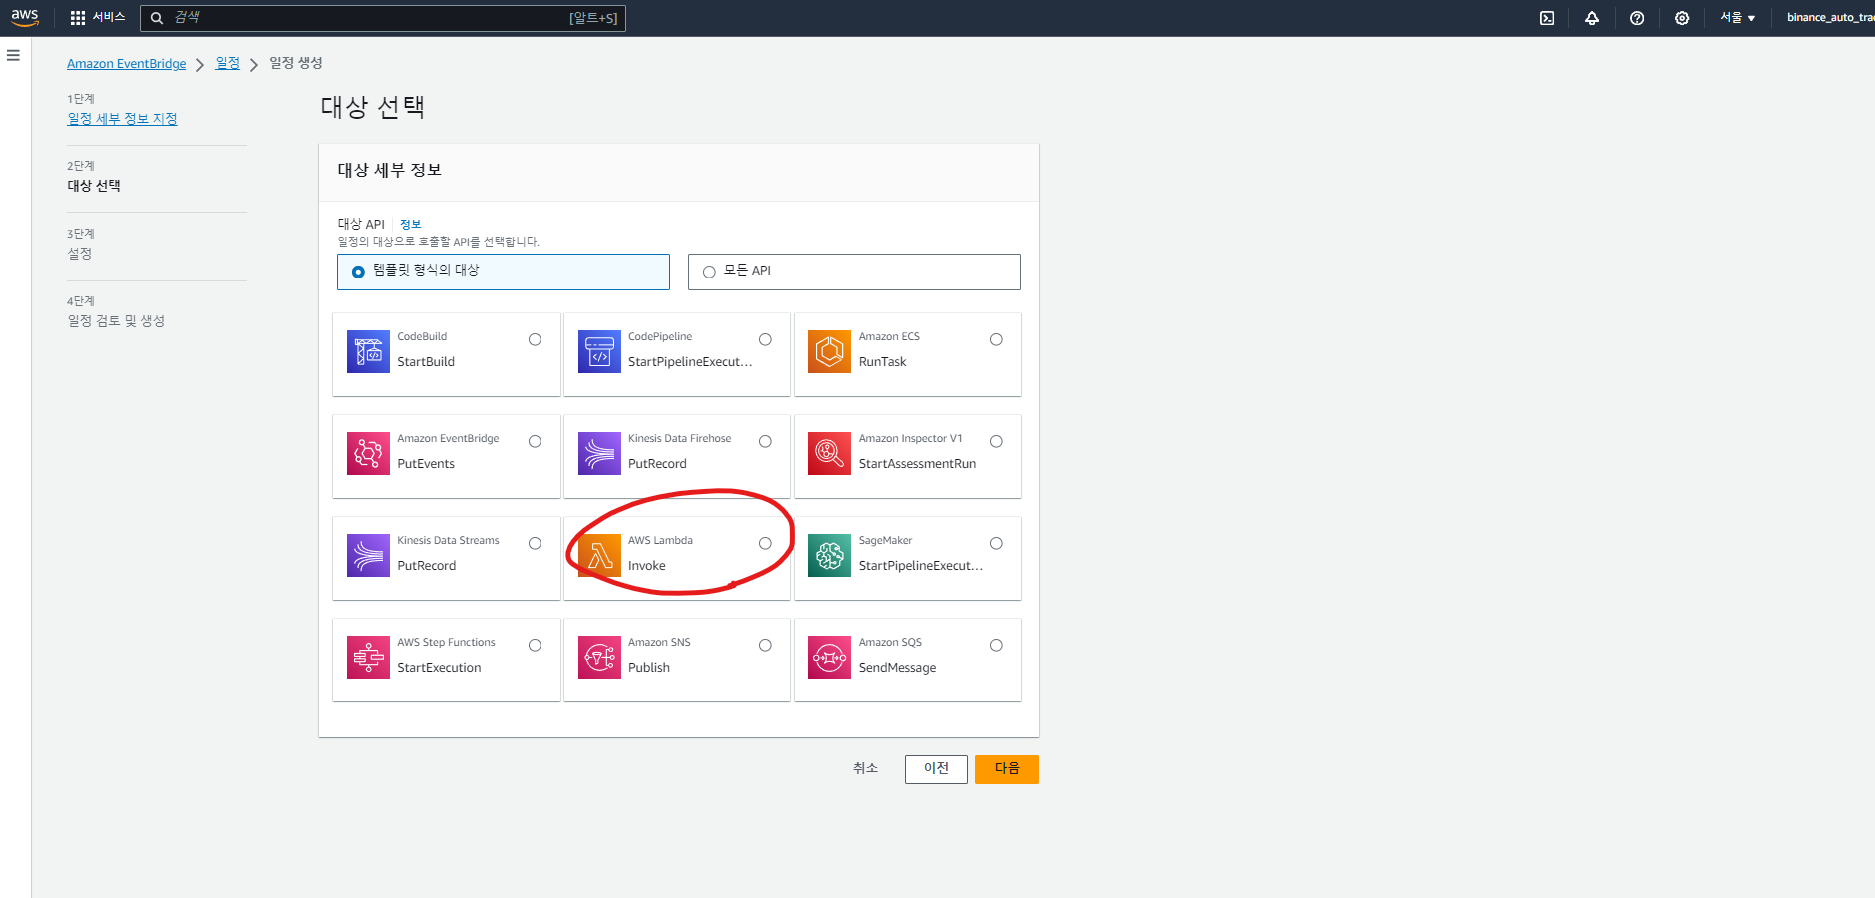This screenshot has width=1875, height=898.
Task: Click the RunTask label
Action: [x=882, y=362]
